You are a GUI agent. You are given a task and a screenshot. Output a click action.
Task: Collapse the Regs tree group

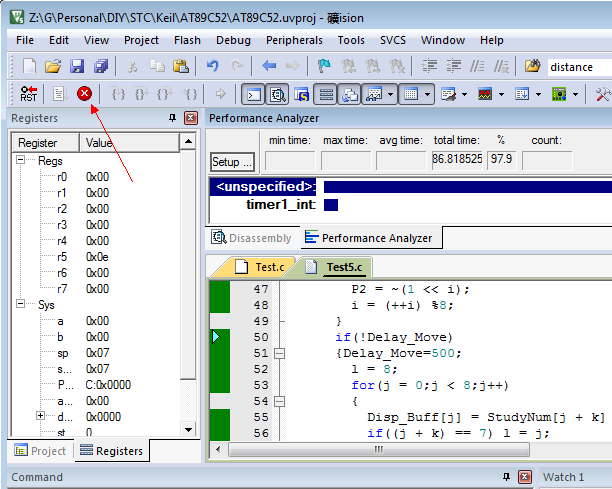(x=20, y=159)
